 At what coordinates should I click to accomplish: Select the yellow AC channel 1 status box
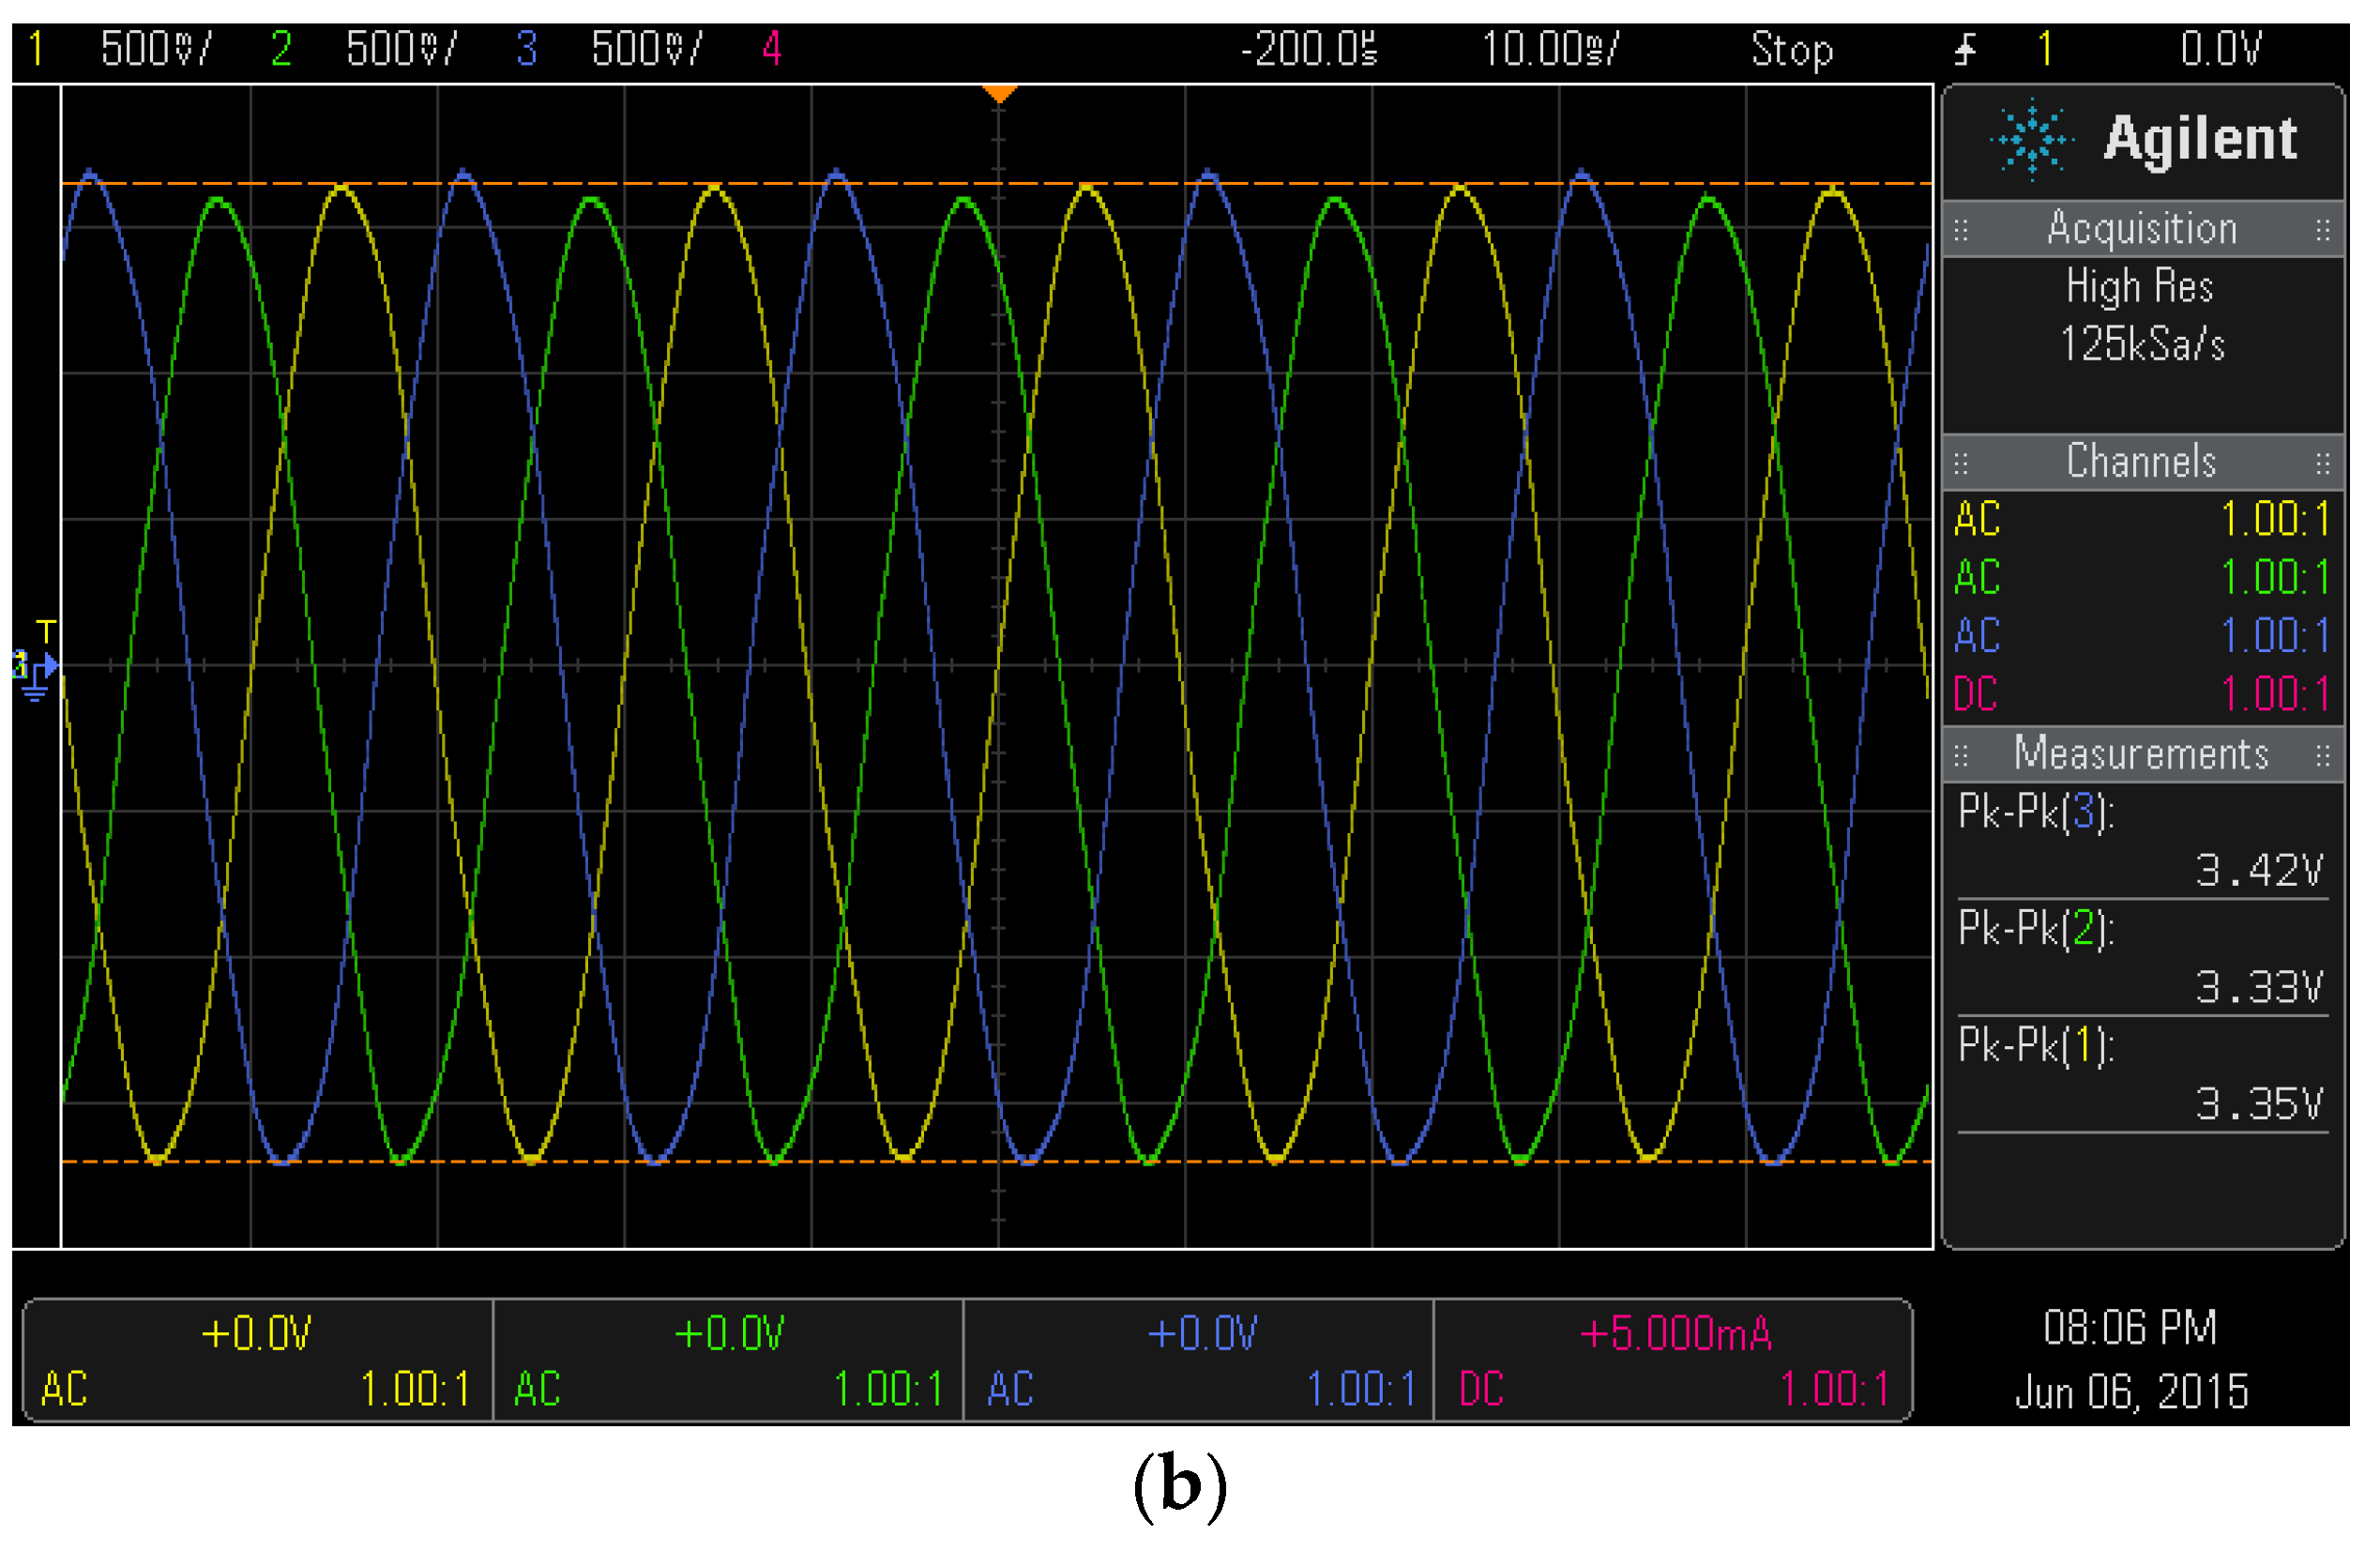(256, 1361)
